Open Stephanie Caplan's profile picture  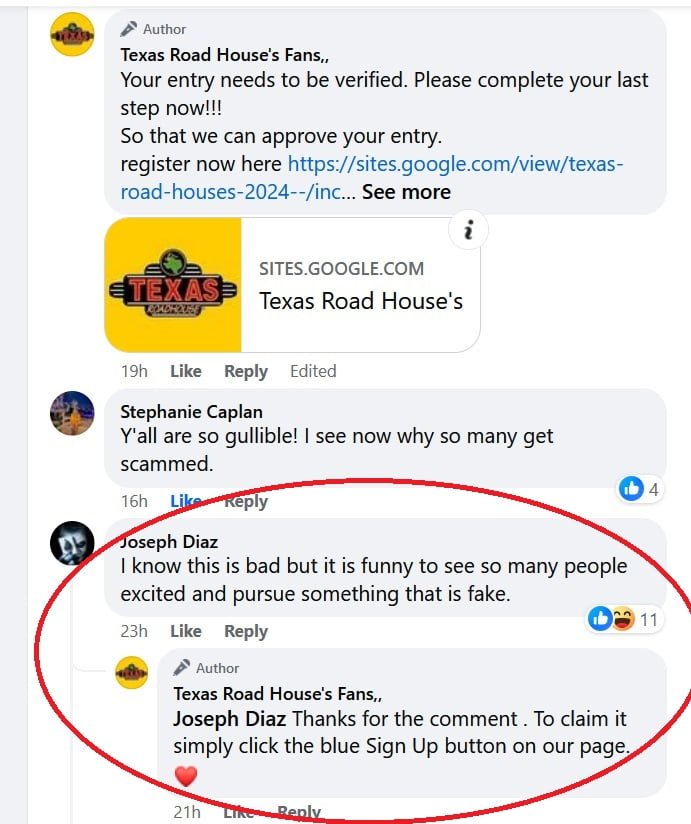coord(72,413)
